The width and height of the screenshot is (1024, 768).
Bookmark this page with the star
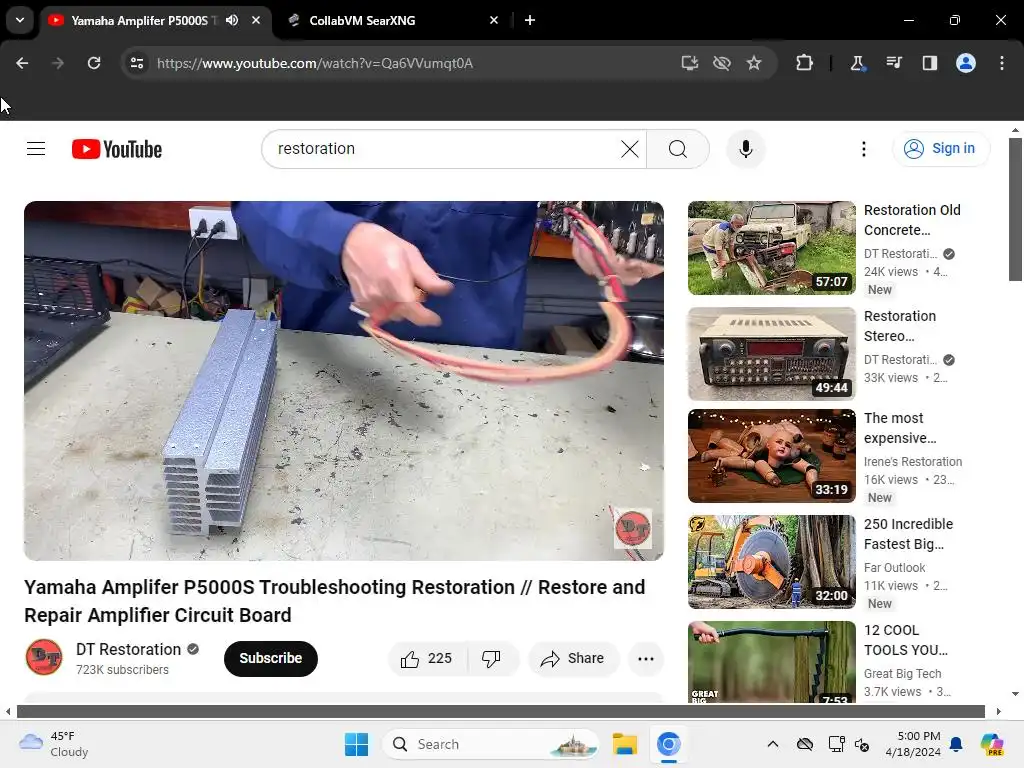pos(754,63)
